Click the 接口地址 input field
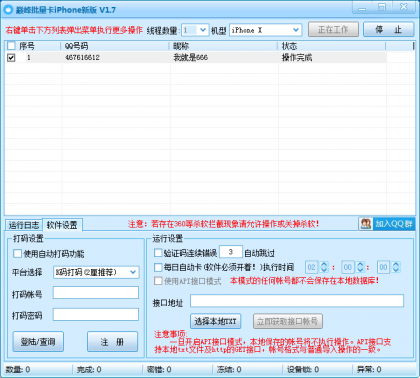Image resolution: width=420 pixels, height=378 pixels. click(x=297, y=301)
